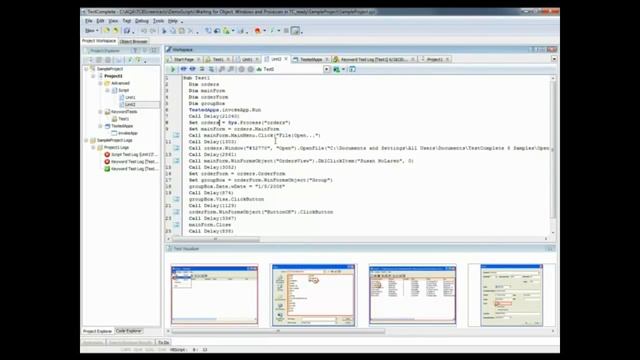Open the View menu

point(113,21)
